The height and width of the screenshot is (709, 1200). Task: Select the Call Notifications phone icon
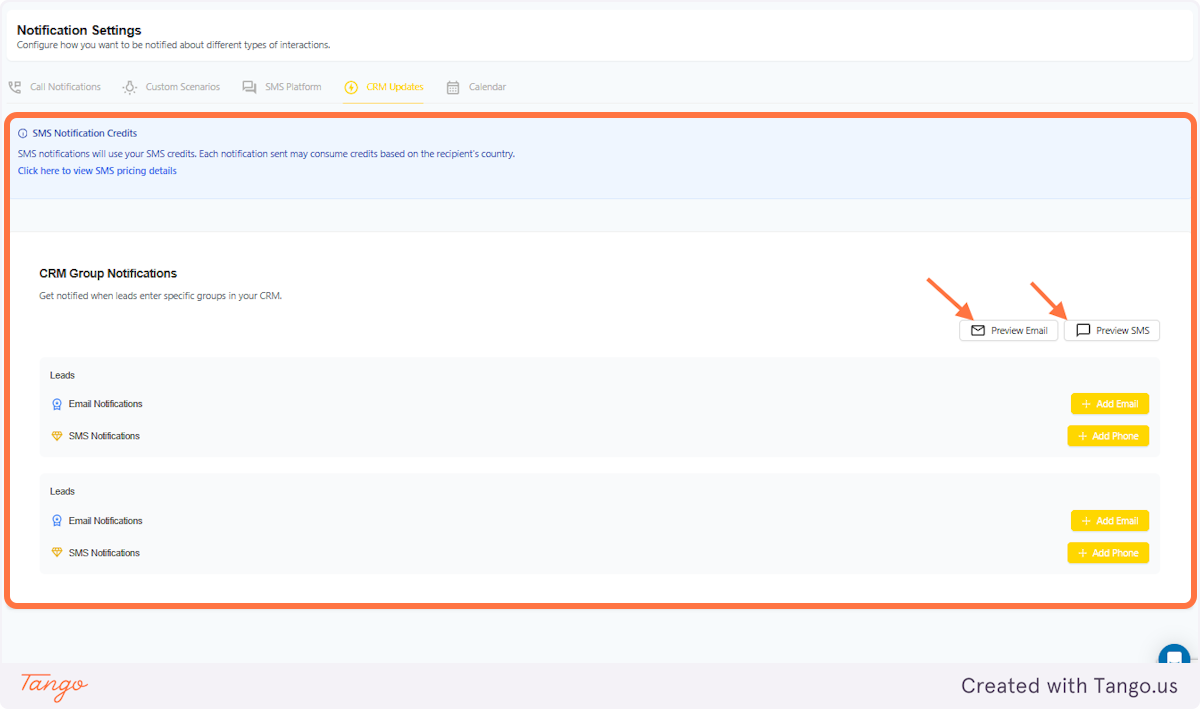tap(15, 87)
